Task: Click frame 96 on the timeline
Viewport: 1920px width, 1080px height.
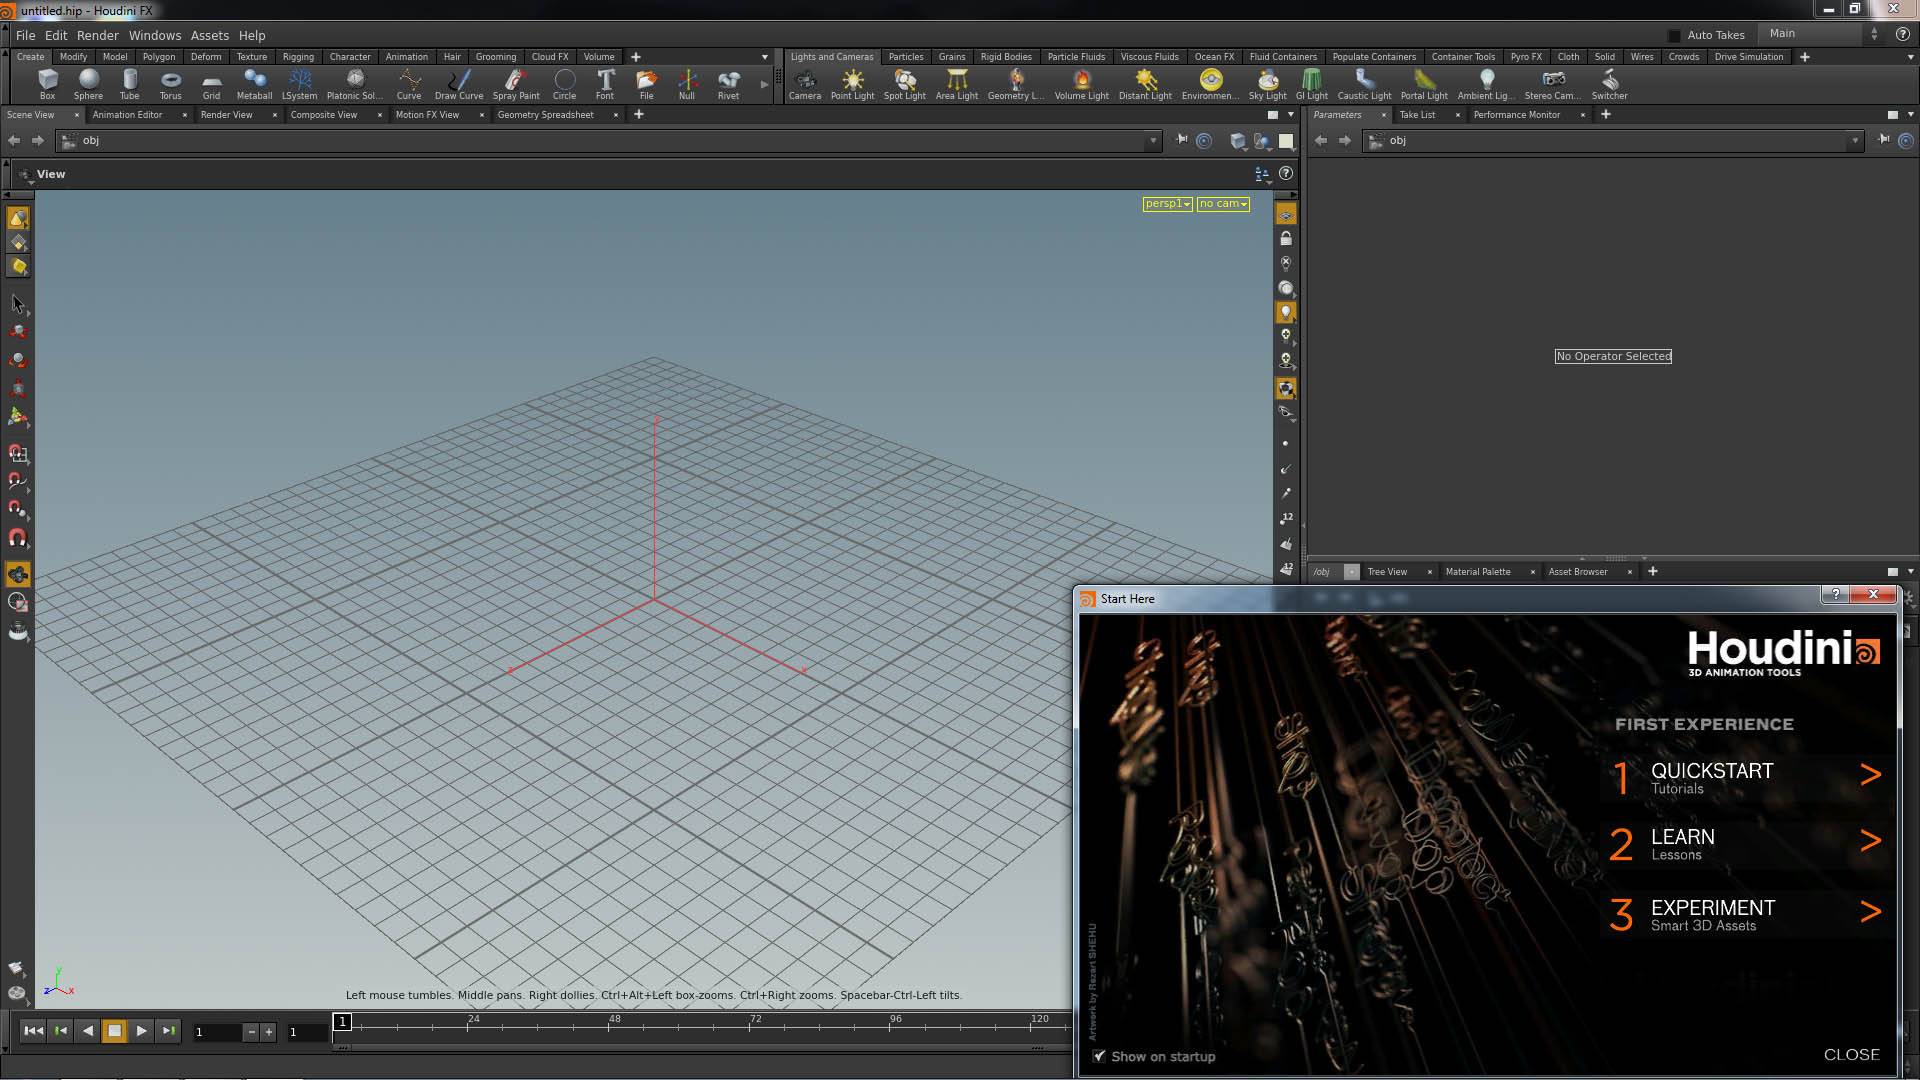Action: (895, 1022)
